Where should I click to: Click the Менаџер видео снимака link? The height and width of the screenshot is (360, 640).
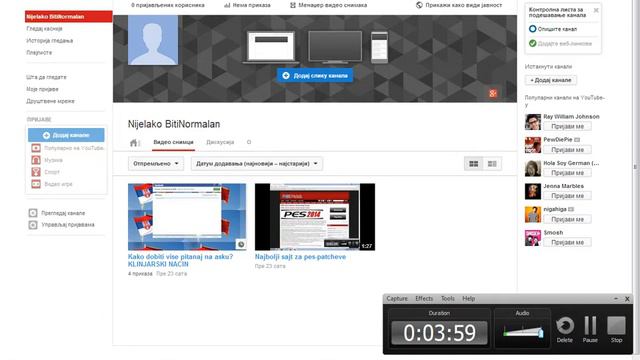click(333, 5)
